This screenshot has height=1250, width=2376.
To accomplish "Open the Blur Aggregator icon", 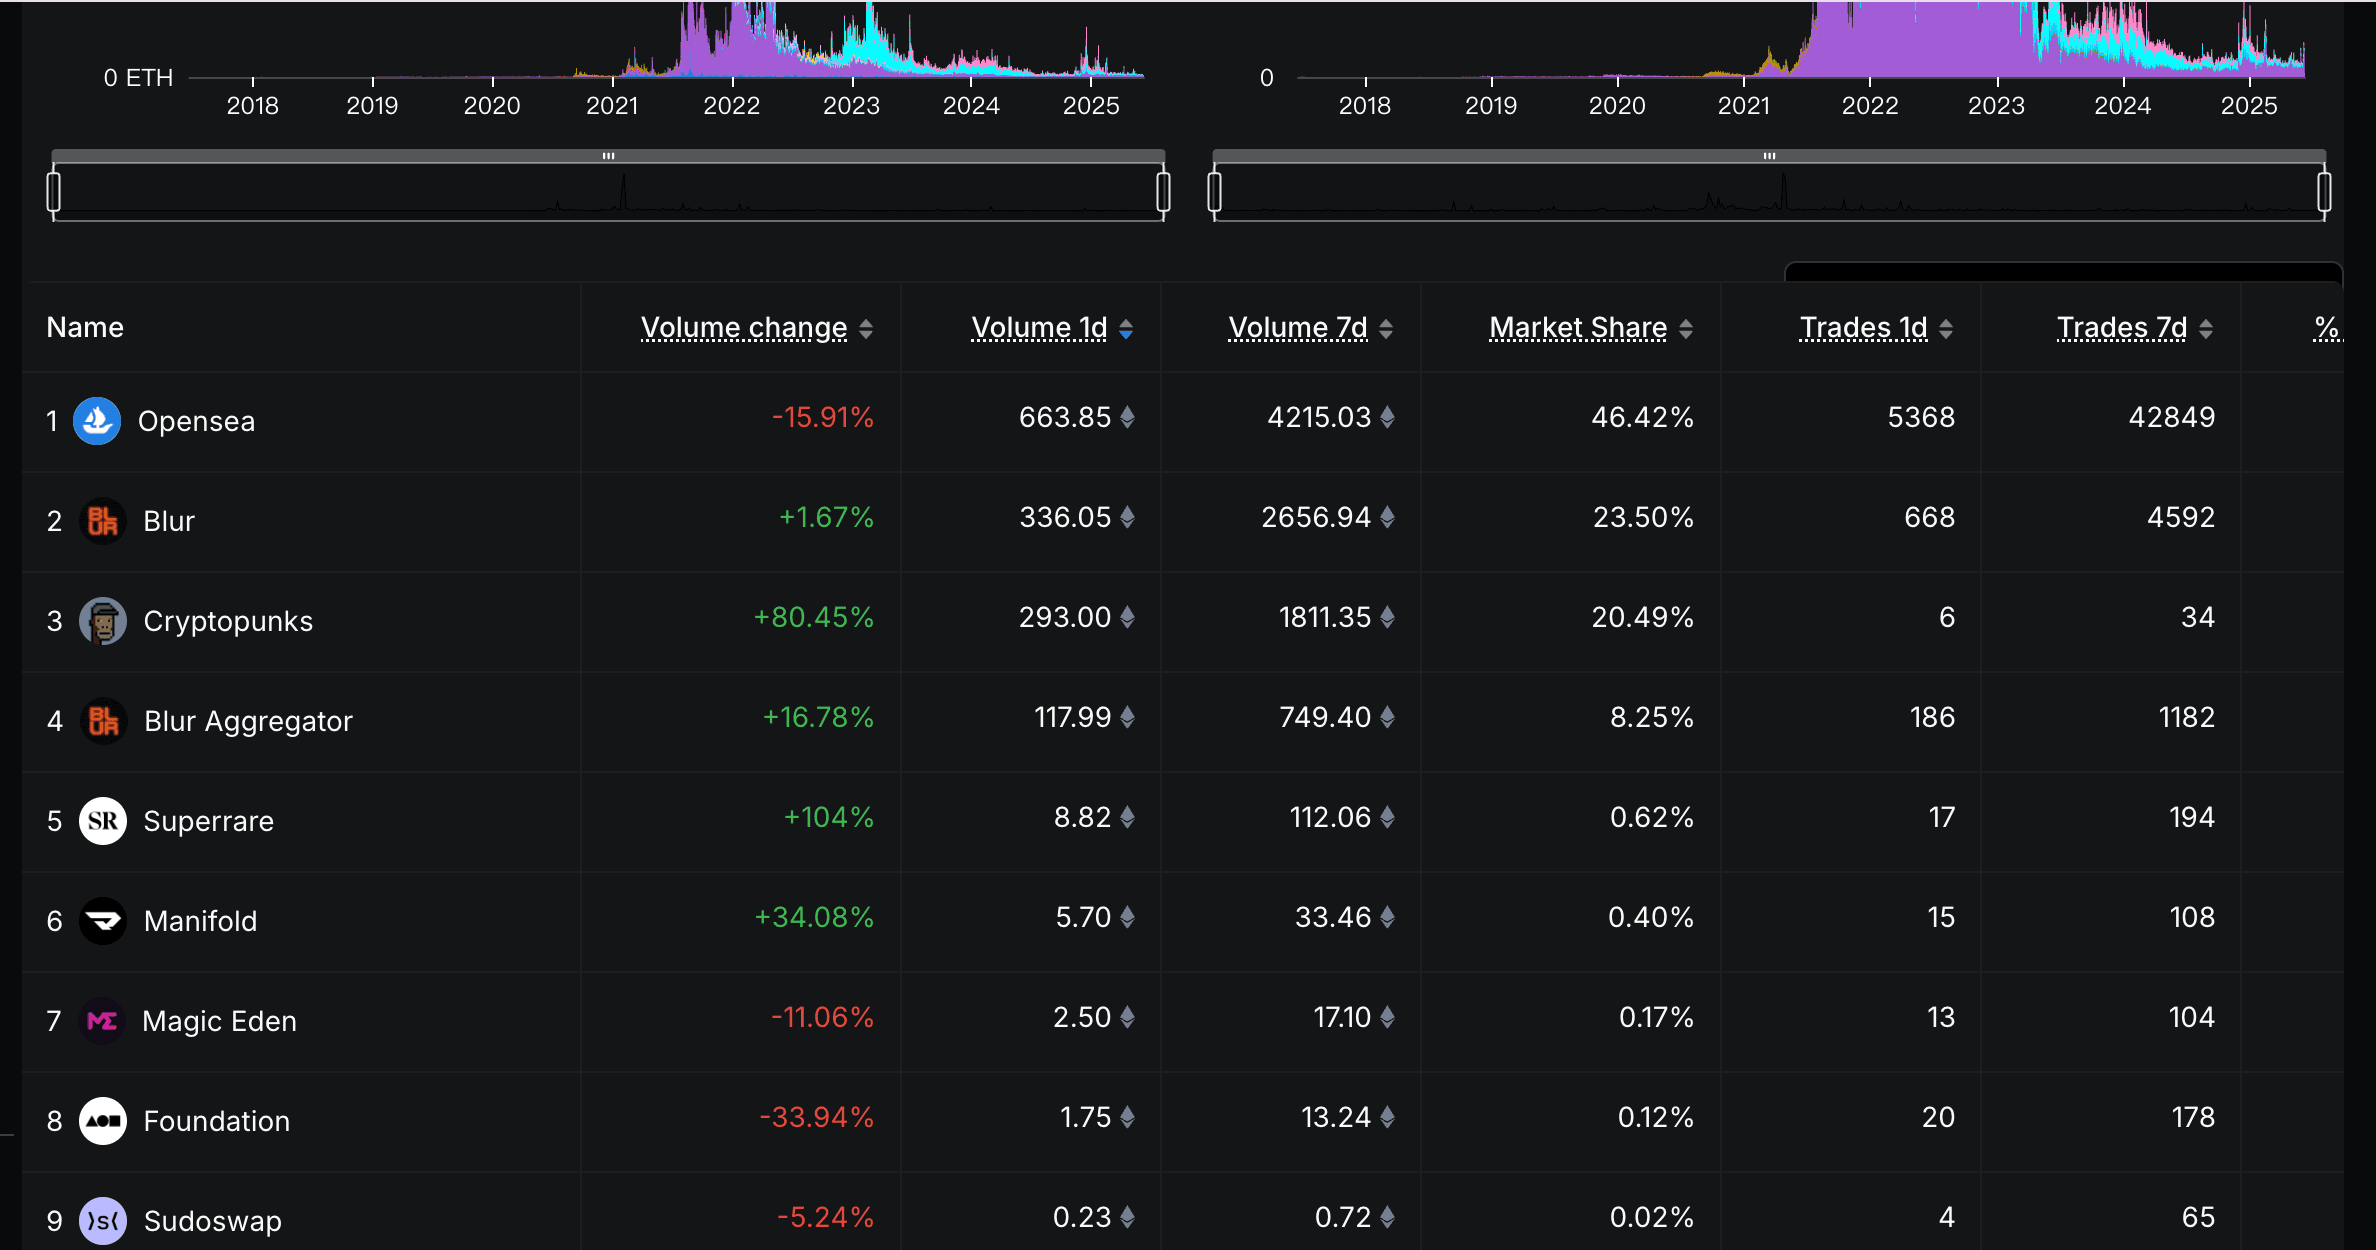I will click(x=103, y=720).
